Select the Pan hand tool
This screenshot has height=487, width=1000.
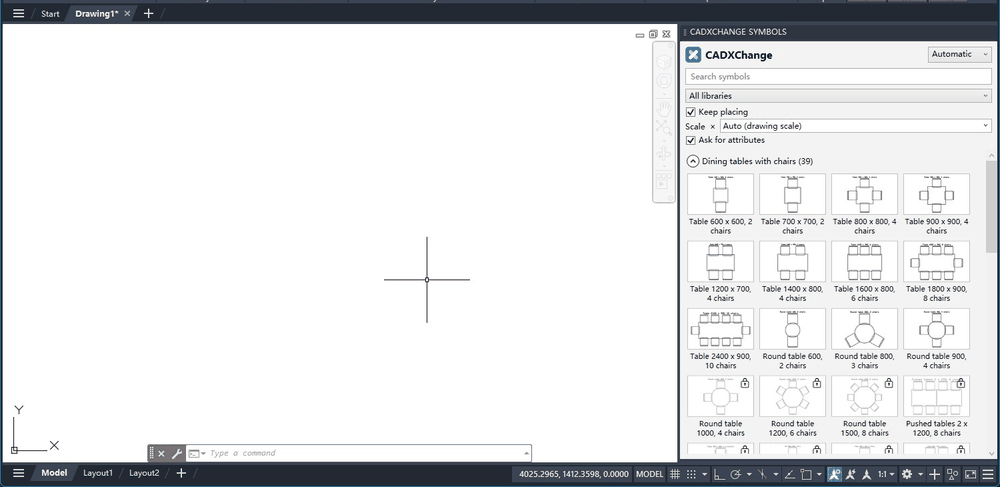point(664,108)
